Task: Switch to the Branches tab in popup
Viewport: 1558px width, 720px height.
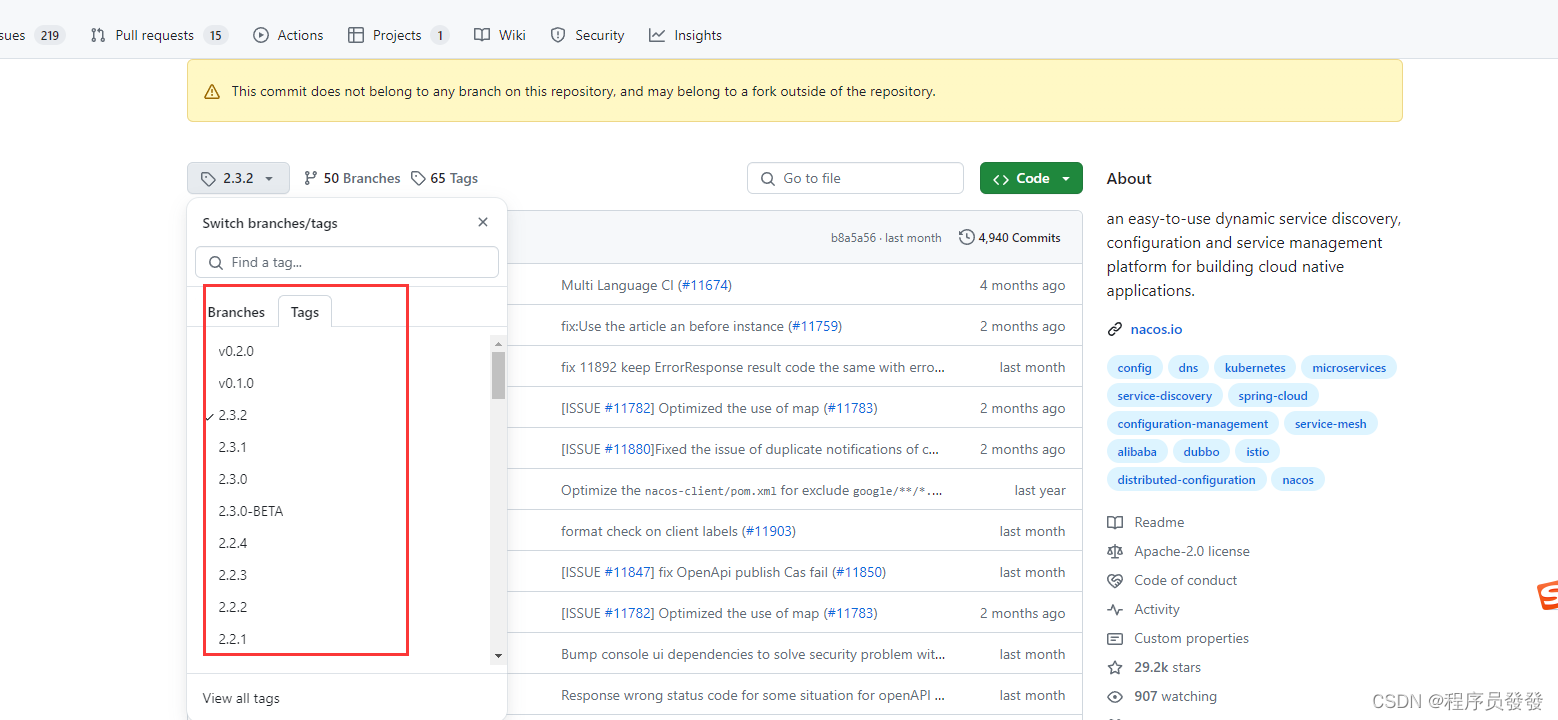Action: (x=236, y=312)
